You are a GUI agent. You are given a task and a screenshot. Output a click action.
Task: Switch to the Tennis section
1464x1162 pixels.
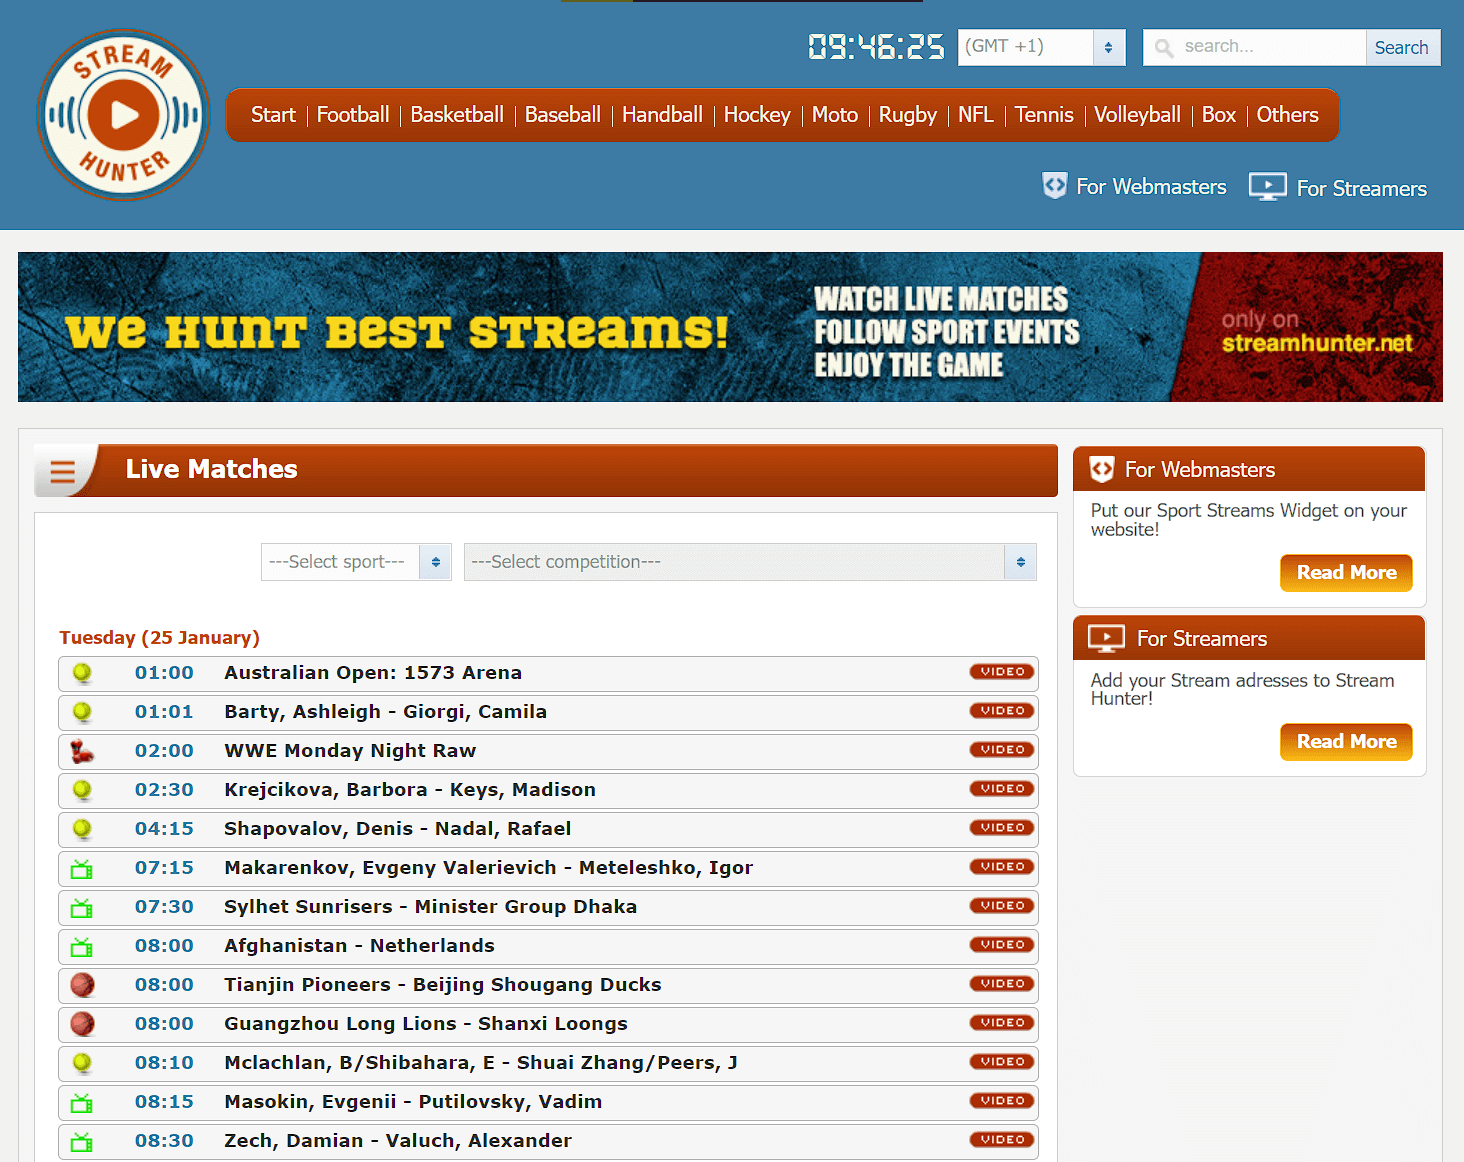click(x=1043, y=115)
